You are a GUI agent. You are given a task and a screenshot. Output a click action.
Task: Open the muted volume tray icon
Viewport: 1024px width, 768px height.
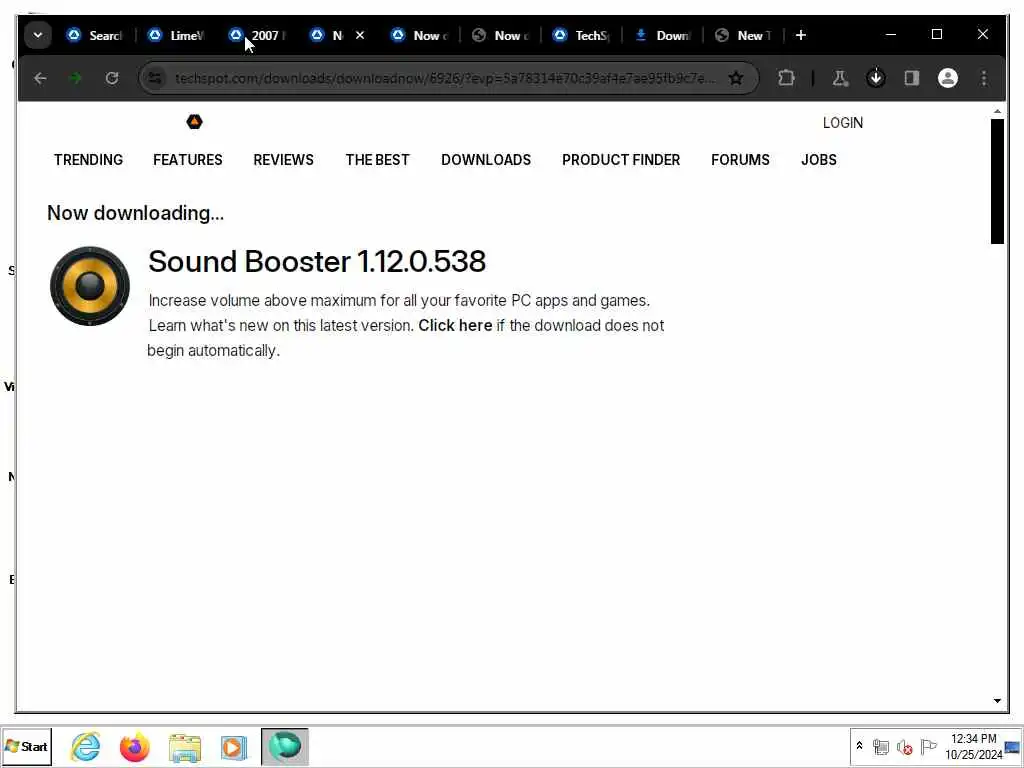[904, 746]
